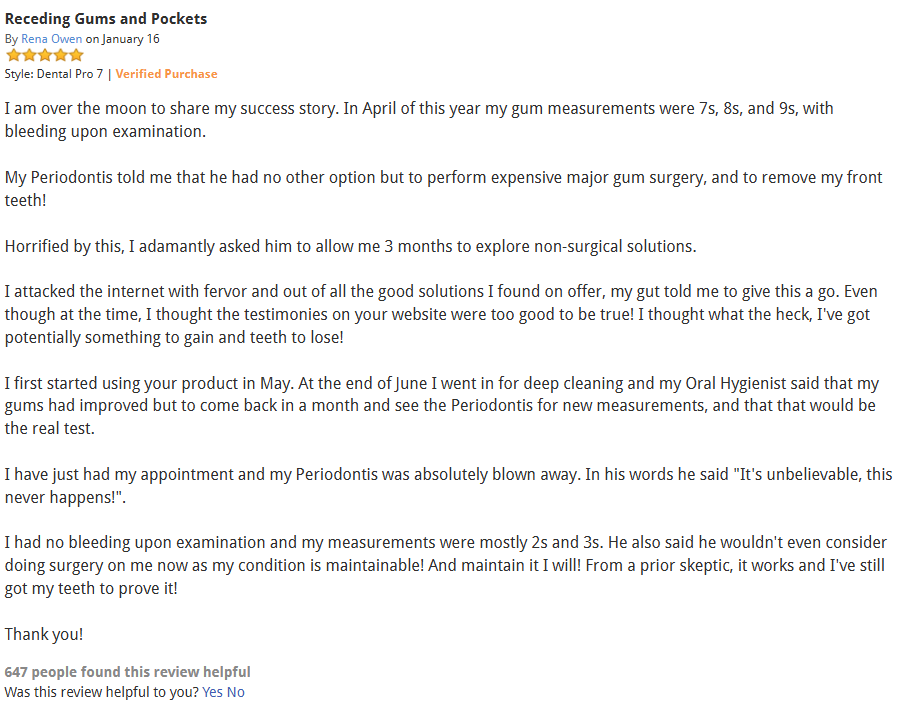
Task: Open the "Receding Gums and Pockets" review title
Action: click(x=106, y=19)
